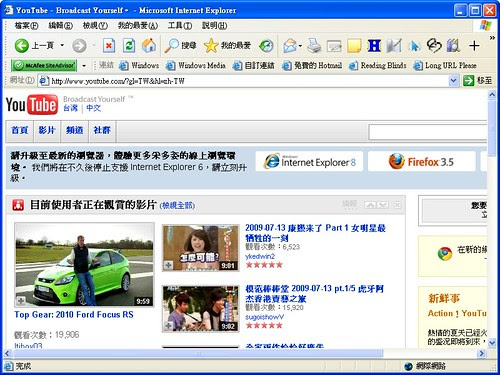The height and width of the screenshot is (375, 500).
Task: Go back with the green Back arrow
Action: (x=22, y=45)
